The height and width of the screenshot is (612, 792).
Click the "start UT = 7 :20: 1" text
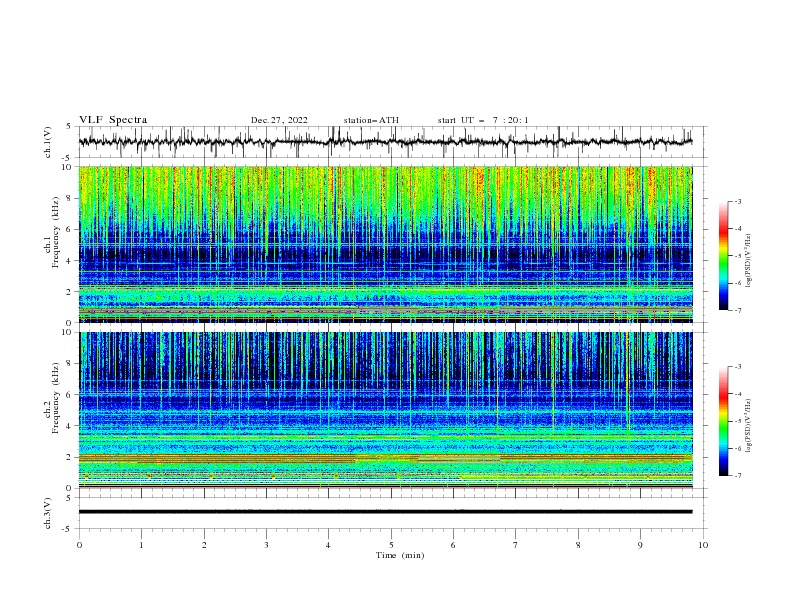point(483,120)
